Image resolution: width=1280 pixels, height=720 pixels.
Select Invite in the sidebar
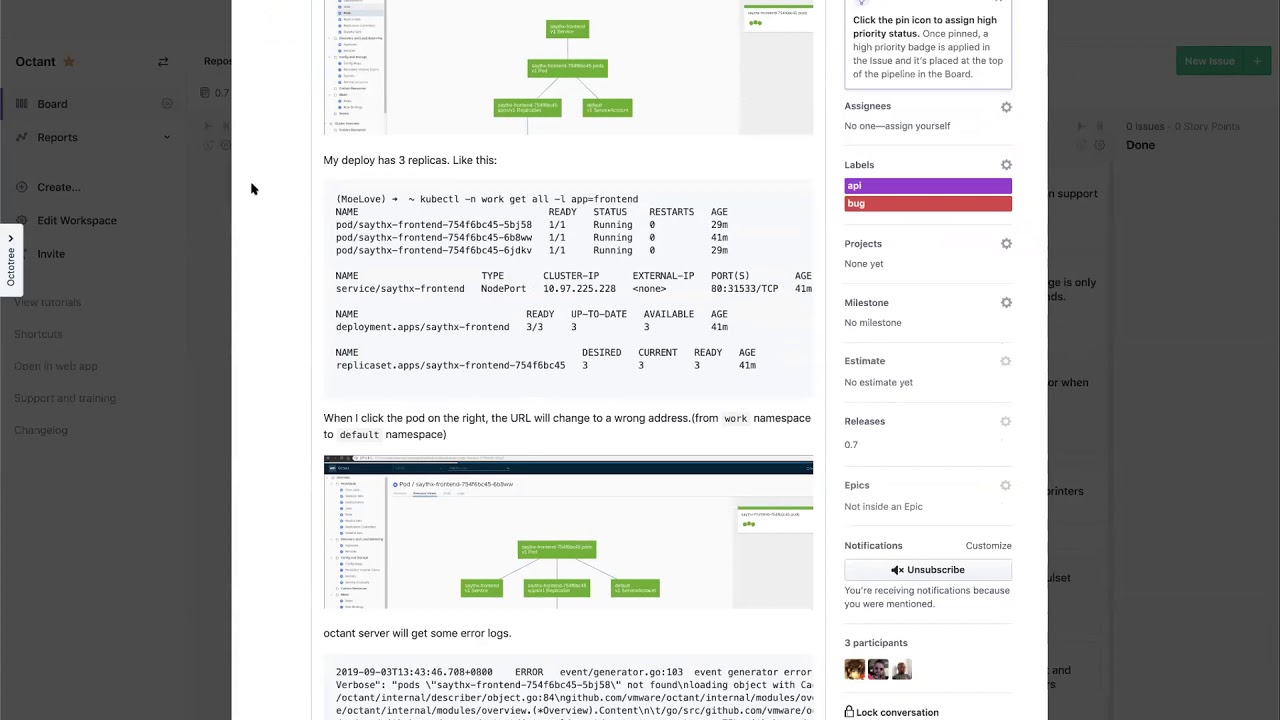click(x=51, y=254)
